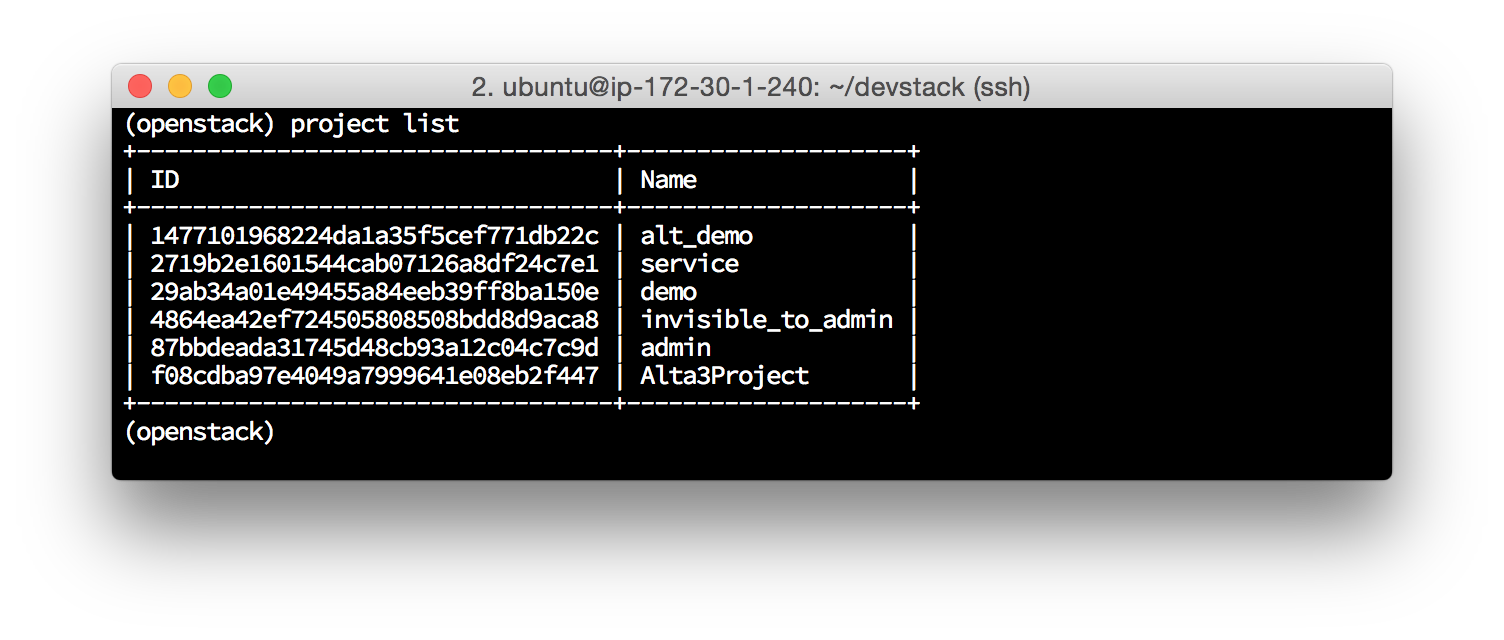
Task: Click the Name column header
Action: pos(668,181)
